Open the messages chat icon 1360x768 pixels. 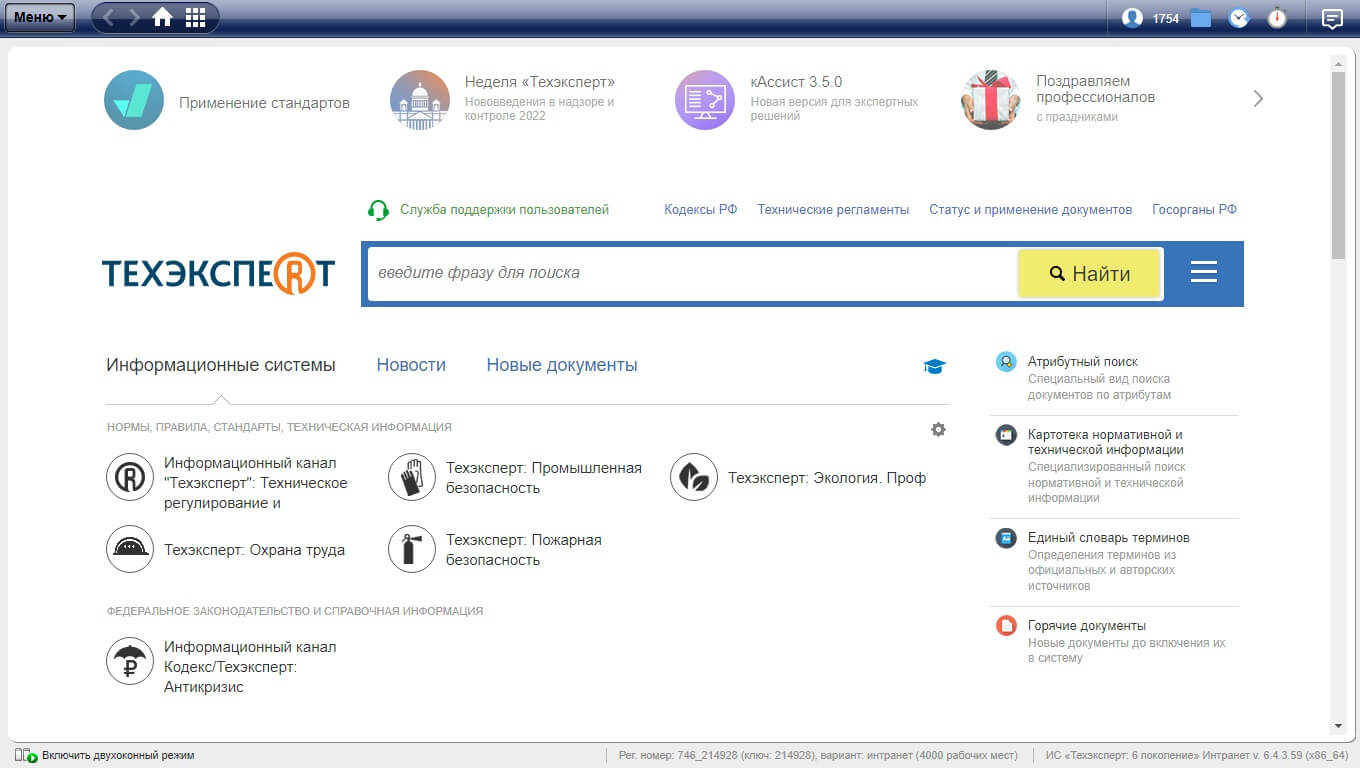pyautogui.click(x=1332, y=18)
